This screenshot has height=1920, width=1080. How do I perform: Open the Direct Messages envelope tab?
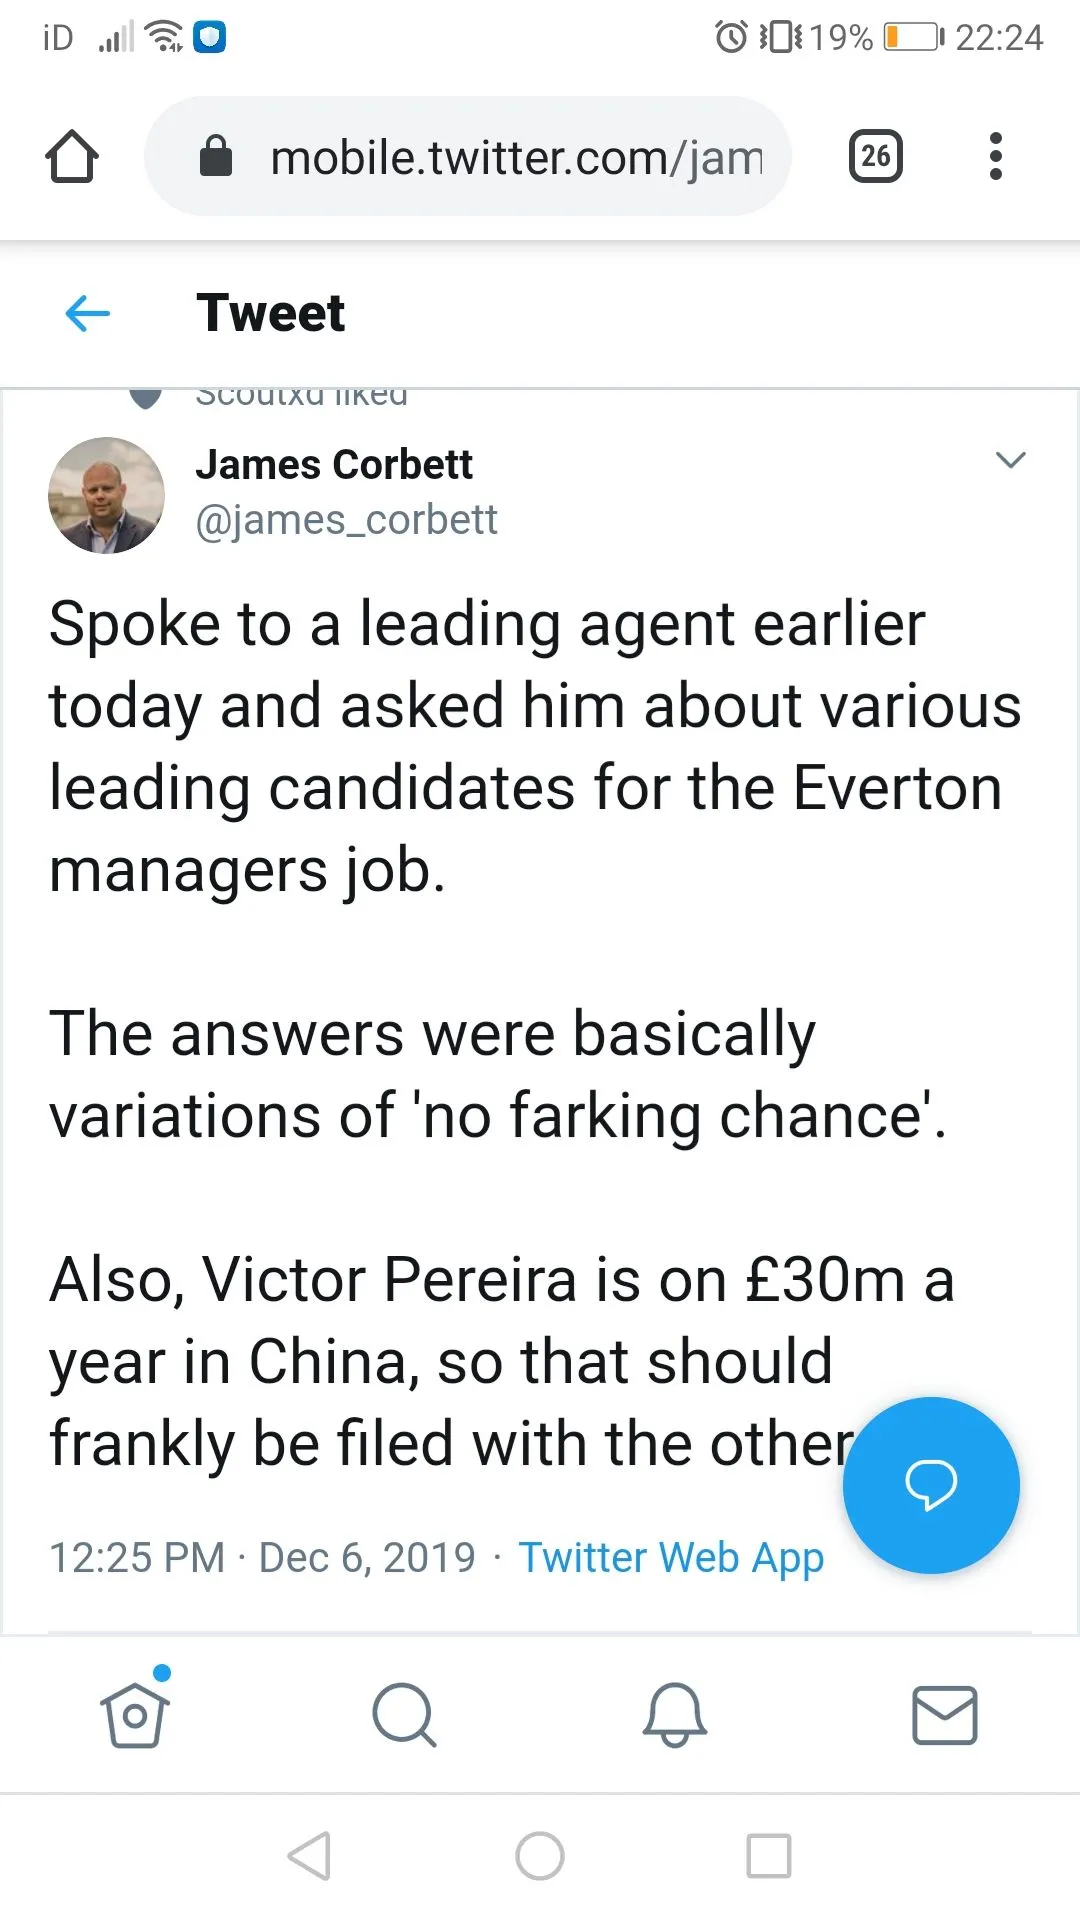point(944,1714)
